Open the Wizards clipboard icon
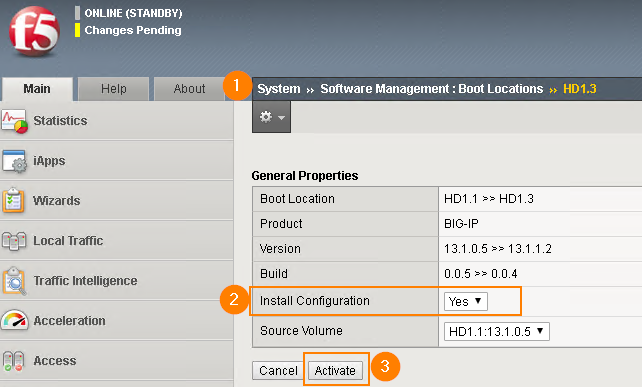Image resolution: width=642 pixels, height=387 pixels. point(13,201)
